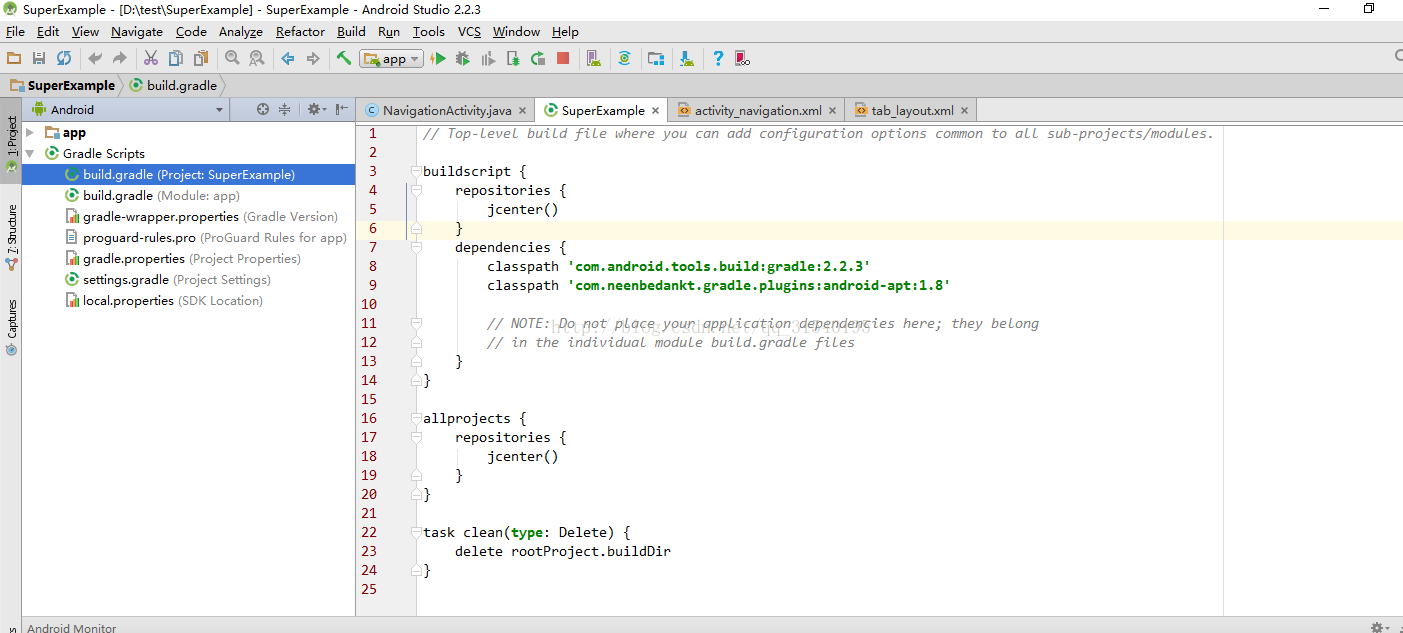
Task: Click the Debug app bug icon
Action: tap(463, 59)
